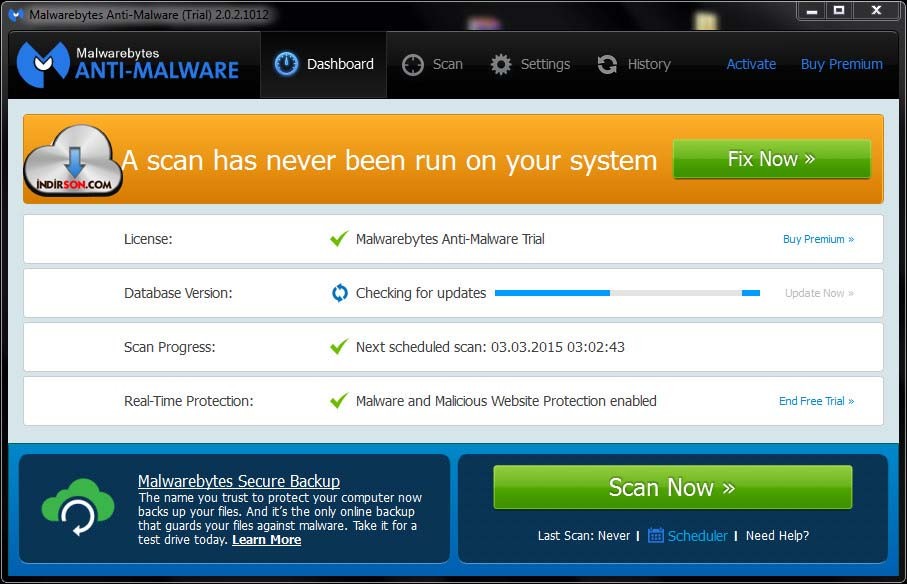The image size is (907, 584).
Task: Click the Scheduler calendar icon
Action: (x=655, y=535)
